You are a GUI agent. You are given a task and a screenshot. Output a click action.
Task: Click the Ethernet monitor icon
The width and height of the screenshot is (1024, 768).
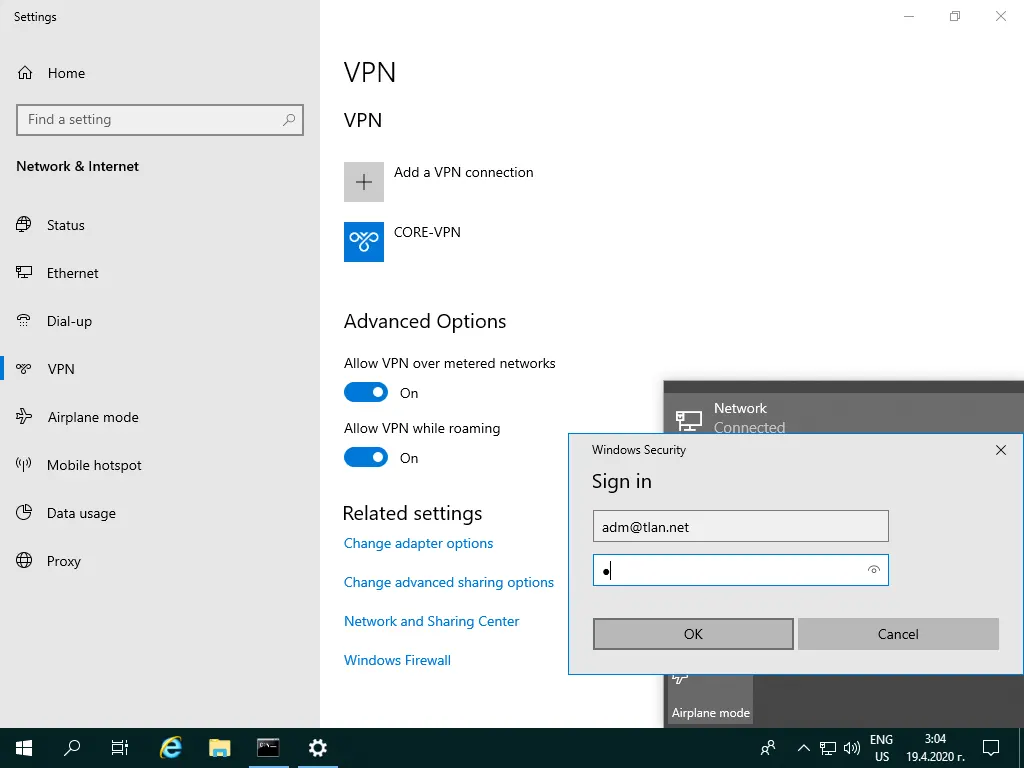(x=24, y=272)
